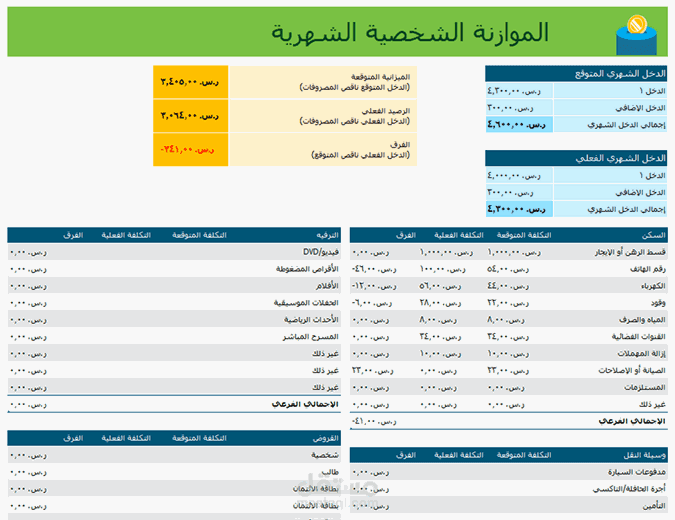Click the 'السكن' table header
The width and height of the screenshot is (675, 520).
coord(653,235)
